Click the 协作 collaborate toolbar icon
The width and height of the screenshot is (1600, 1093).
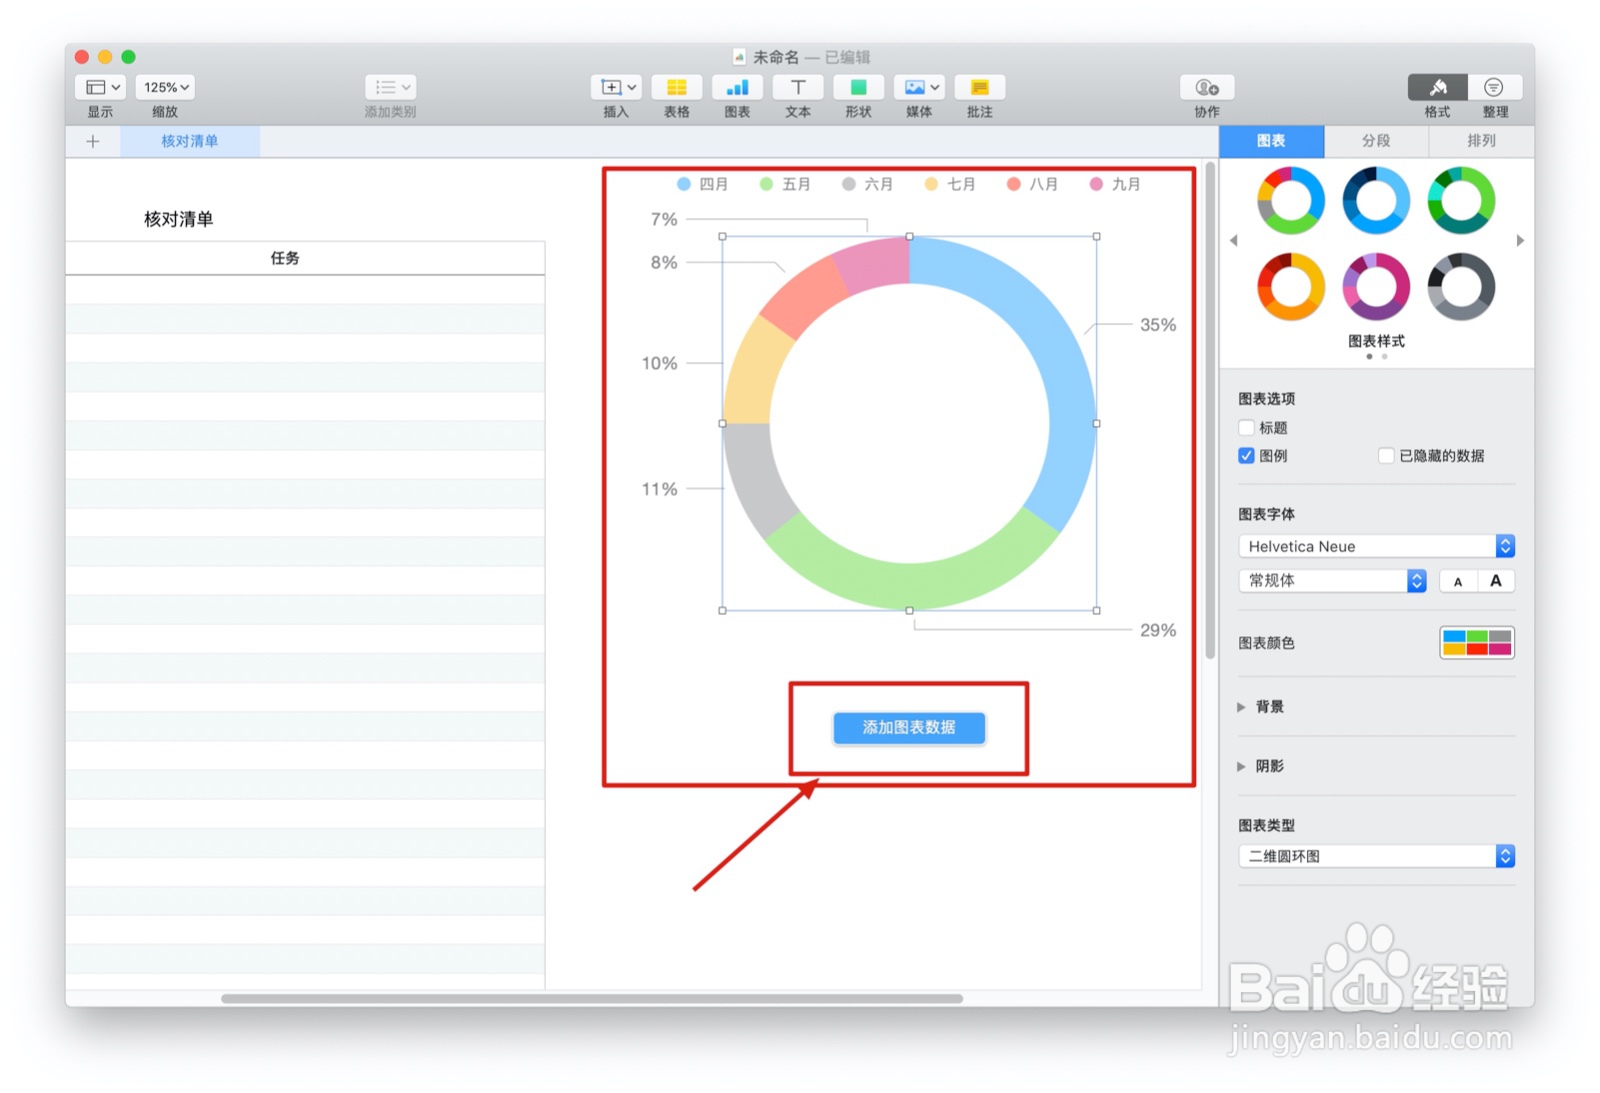point(1207,87)
